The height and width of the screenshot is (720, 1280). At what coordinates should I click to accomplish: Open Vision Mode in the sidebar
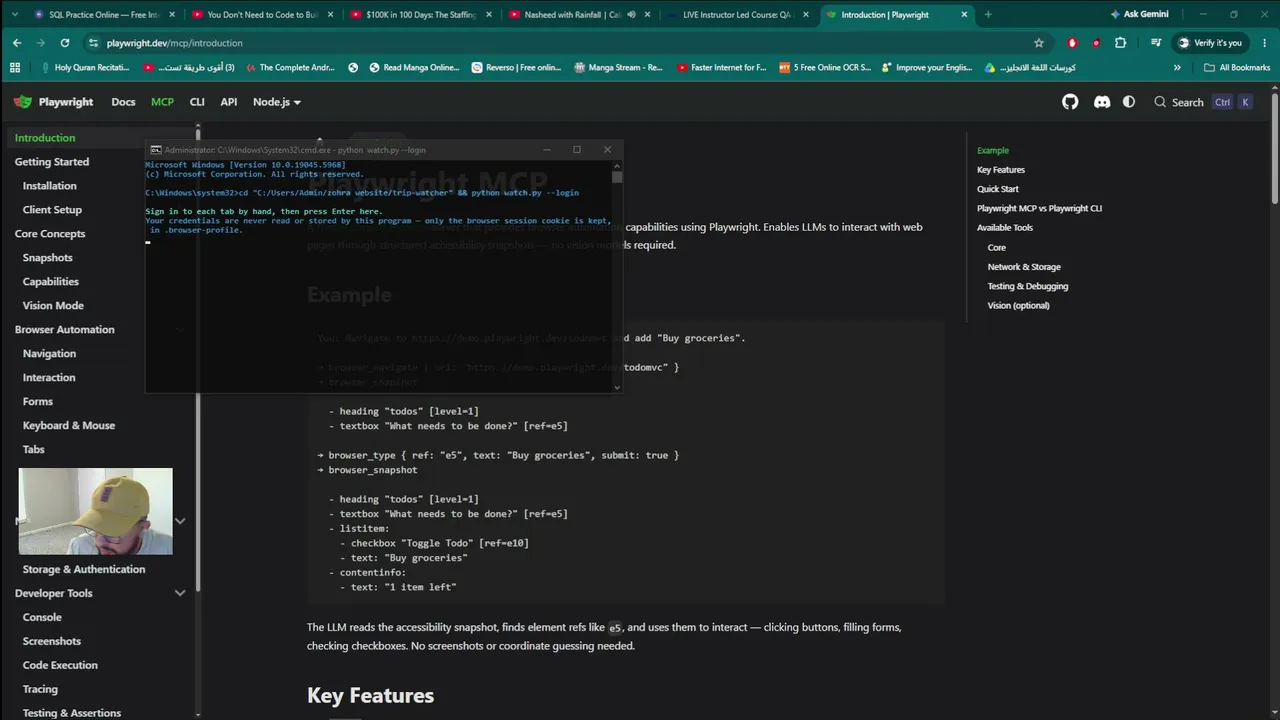coord(53,306)
